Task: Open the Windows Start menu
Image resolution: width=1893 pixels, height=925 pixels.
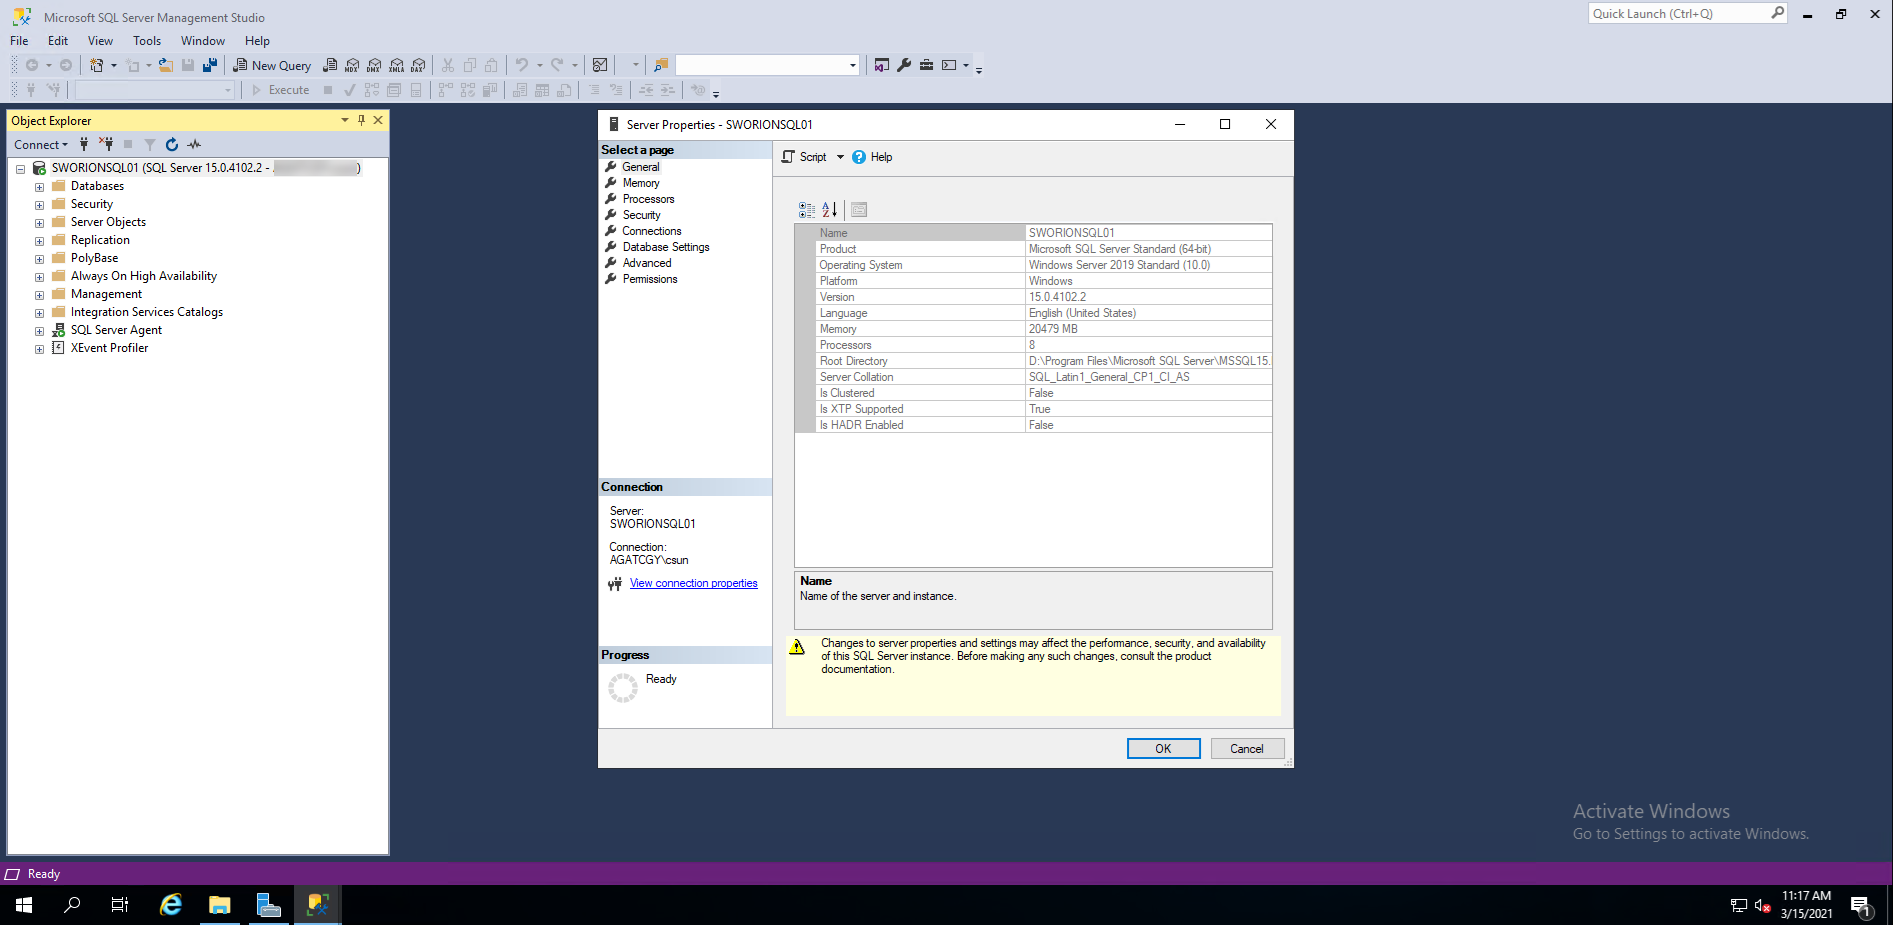Action: (x=24, y=905)
